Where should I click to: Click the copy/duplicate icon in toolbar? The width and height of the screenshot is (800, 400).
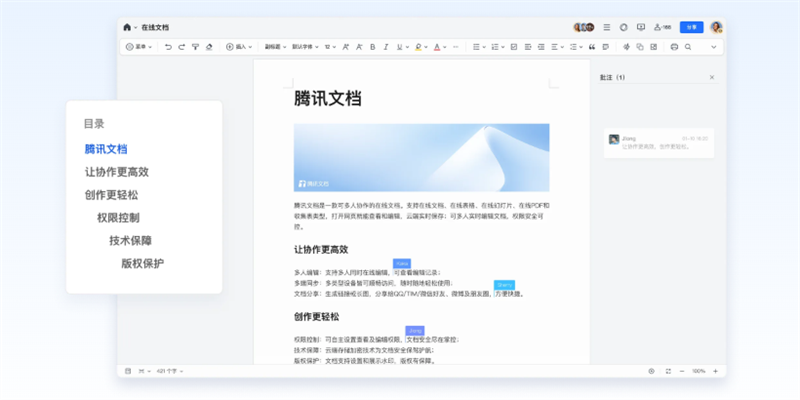click(640, 47)
